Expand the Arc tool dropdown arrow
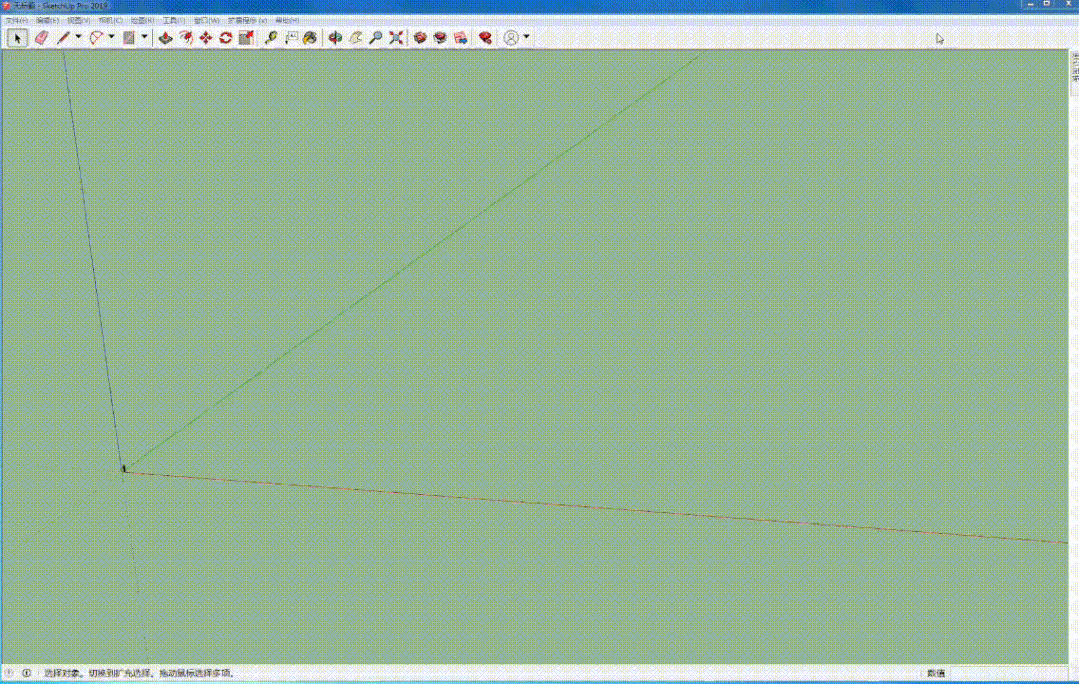This screenshot has width=1079, height=684. [111, 37]
